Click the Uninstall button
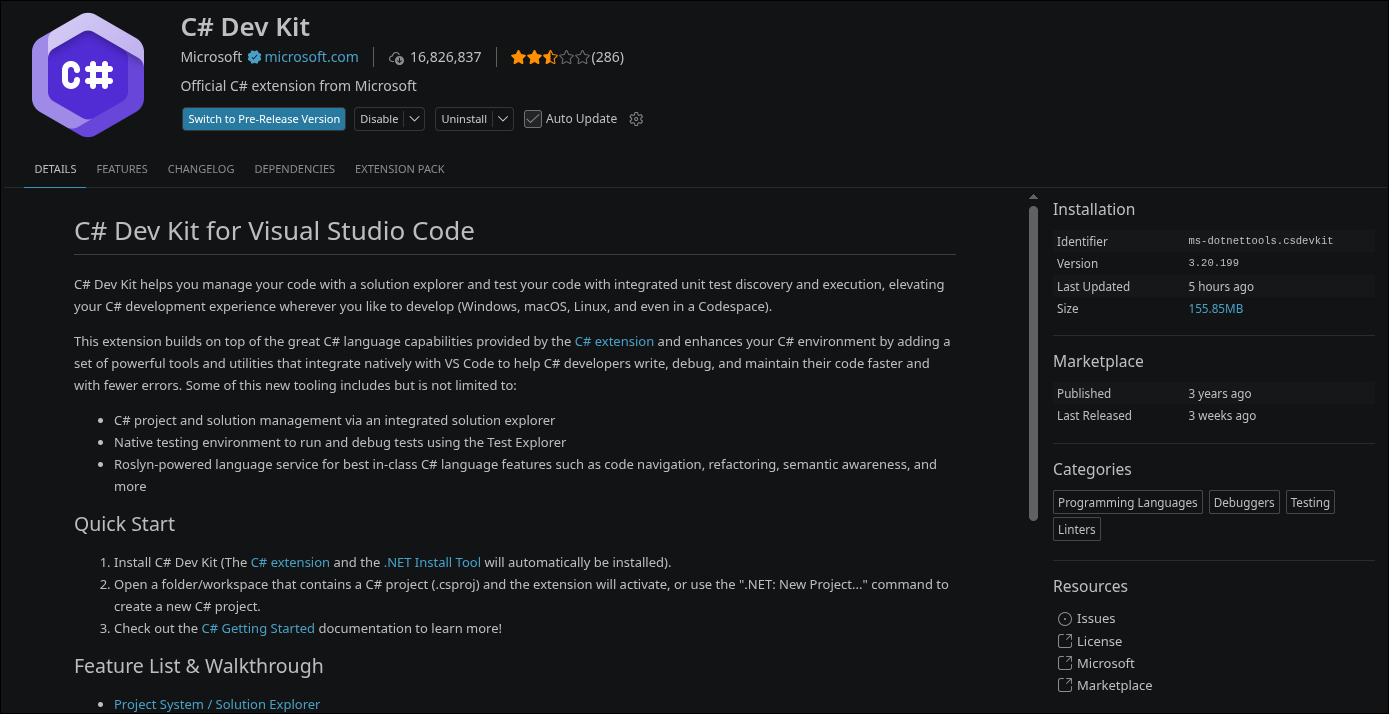Viewport: 1389px width, 714px height. point(464,119)
